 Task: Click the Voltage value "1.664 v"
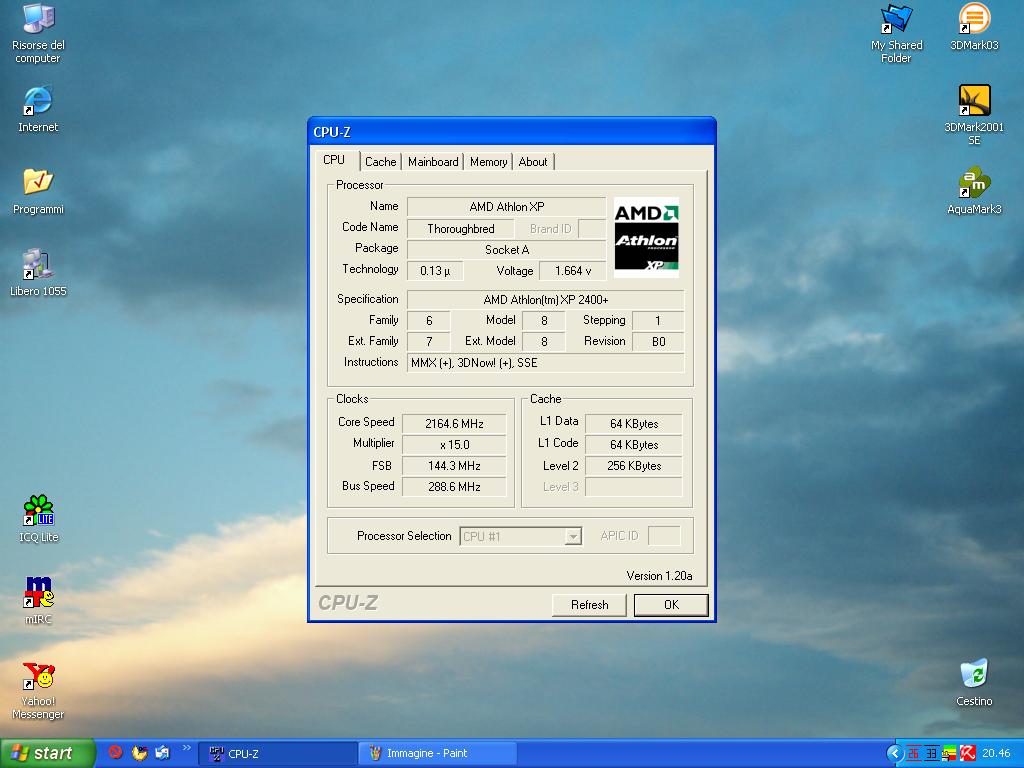point(573,270)
